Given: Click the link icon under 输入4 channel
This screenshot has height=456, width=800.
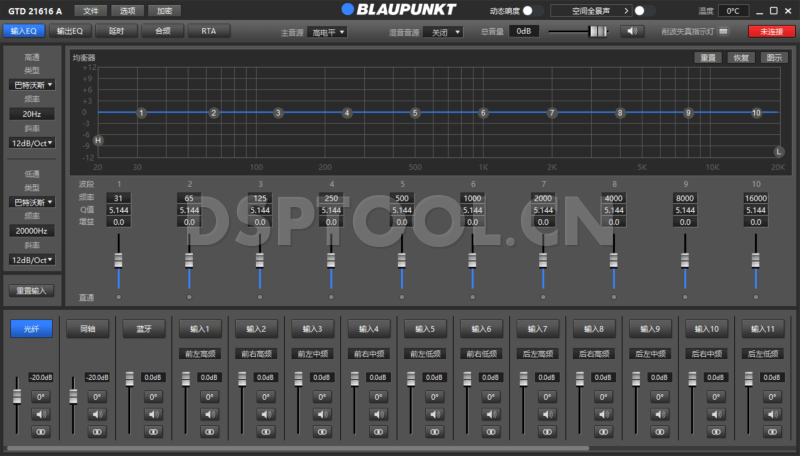Looking at the screenshot, I should click(378, 432).
